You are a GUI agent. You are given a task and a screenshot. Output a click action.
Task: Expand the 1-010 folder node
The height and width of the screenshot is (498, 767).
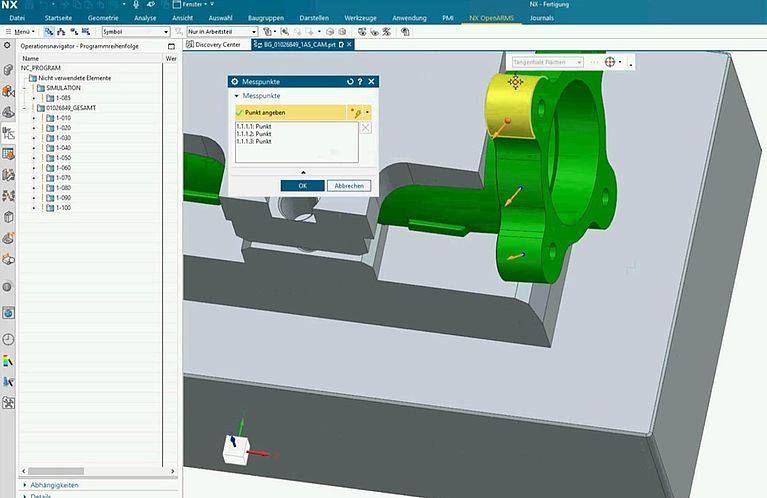(x=34, y=118)
